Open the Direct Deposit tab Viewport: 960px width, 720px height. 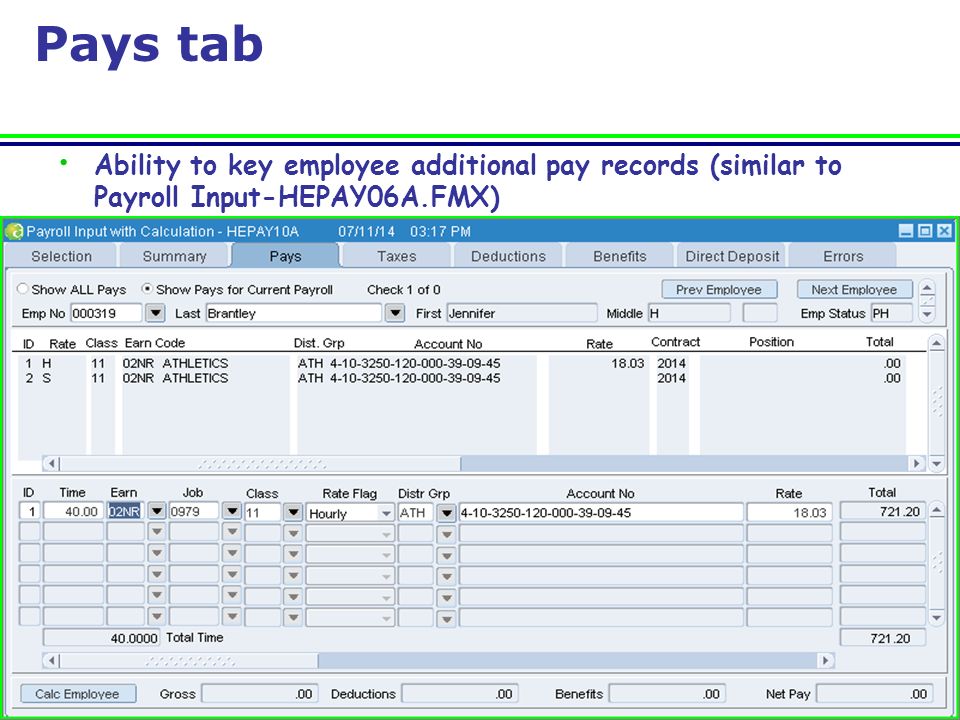pos(732,257)
